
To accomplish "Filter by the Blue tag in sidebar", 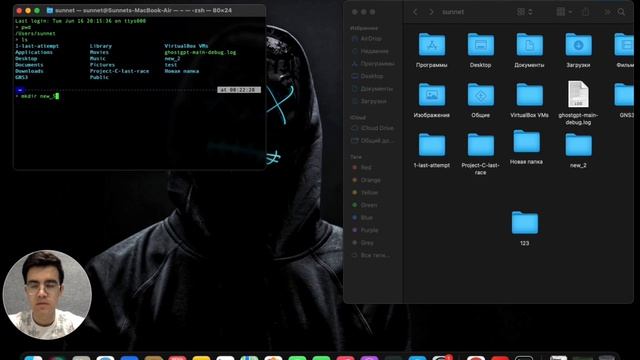I will pos(362,218).
